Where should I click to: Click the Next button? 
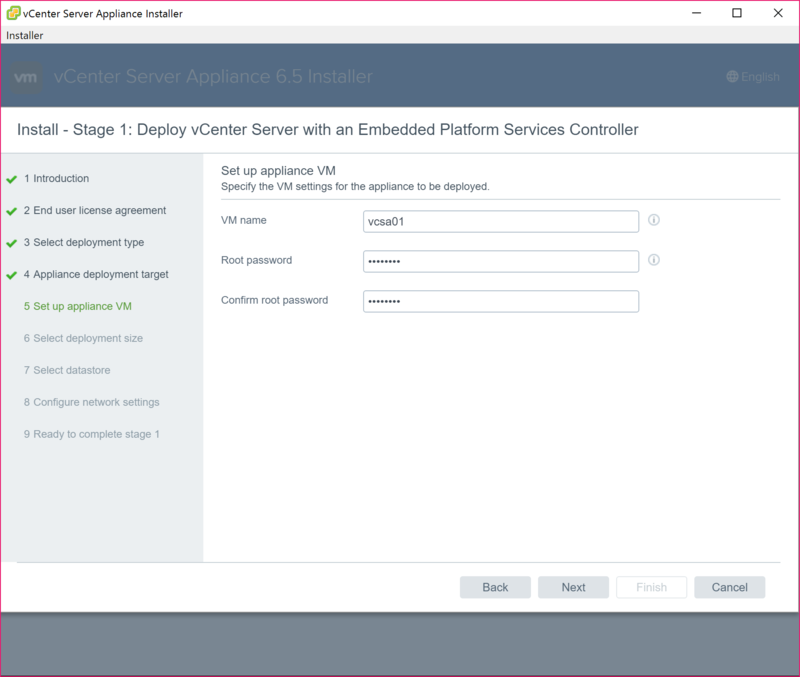(573, 587)
